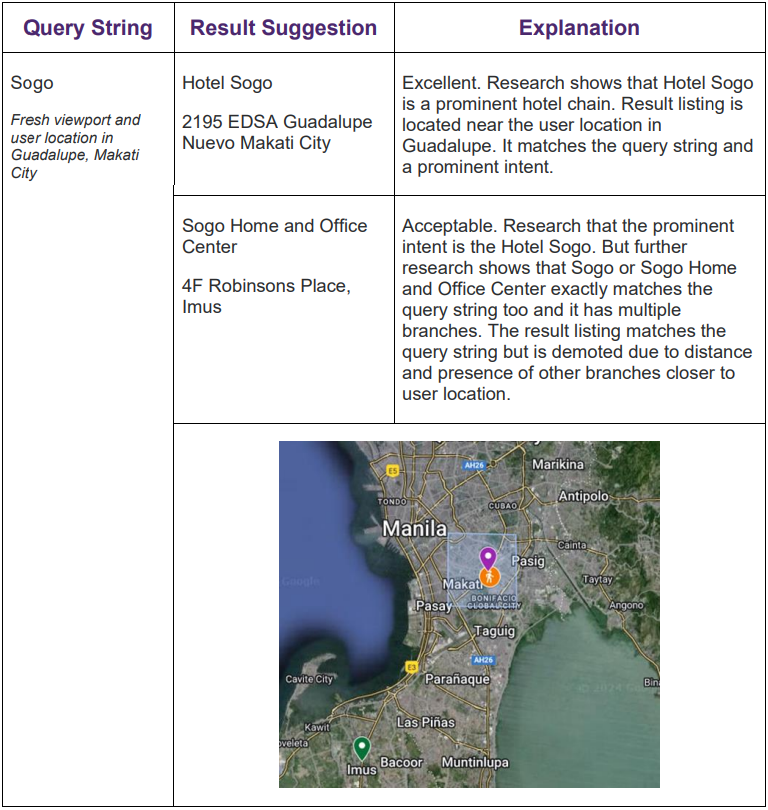Click the Makati label on the map

click(x=462, y=584)
